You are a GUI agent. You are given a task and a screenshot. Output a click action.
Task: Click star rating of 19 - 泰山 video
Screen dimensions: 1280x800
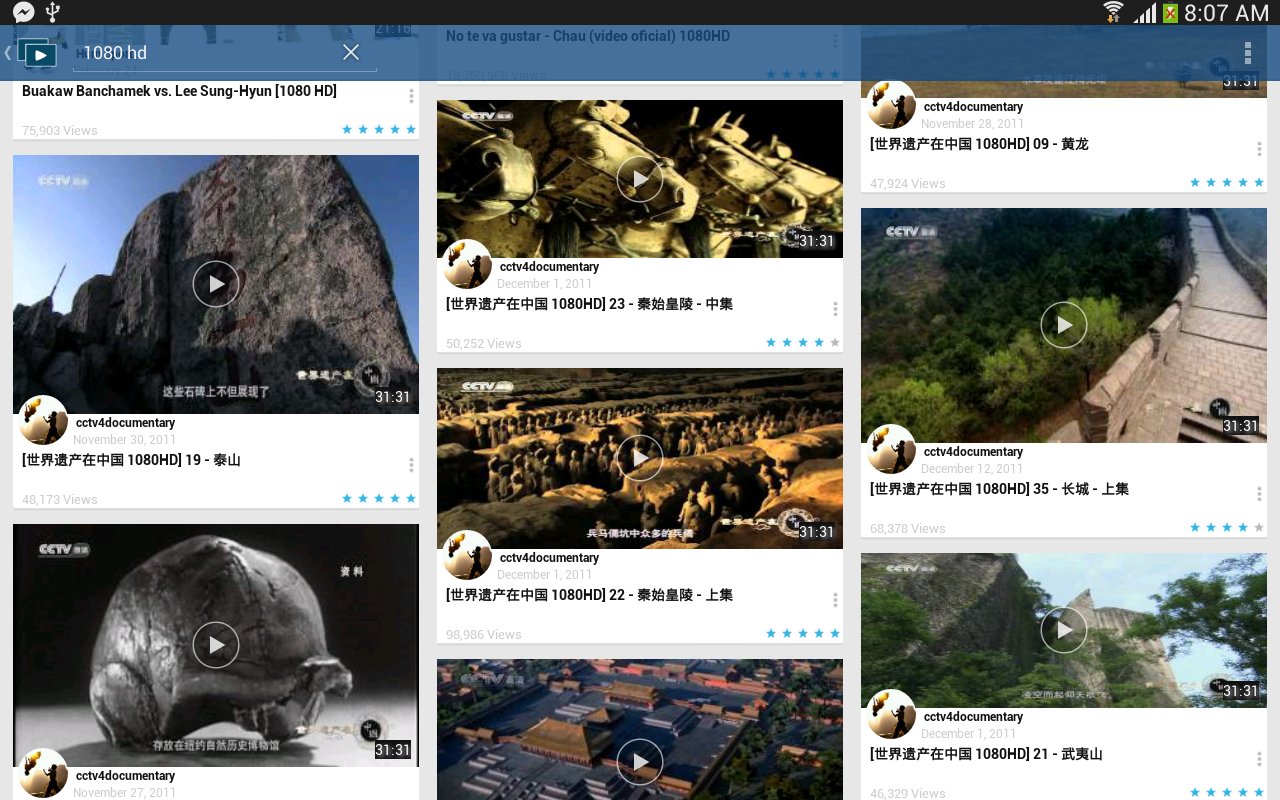[379, 498]
